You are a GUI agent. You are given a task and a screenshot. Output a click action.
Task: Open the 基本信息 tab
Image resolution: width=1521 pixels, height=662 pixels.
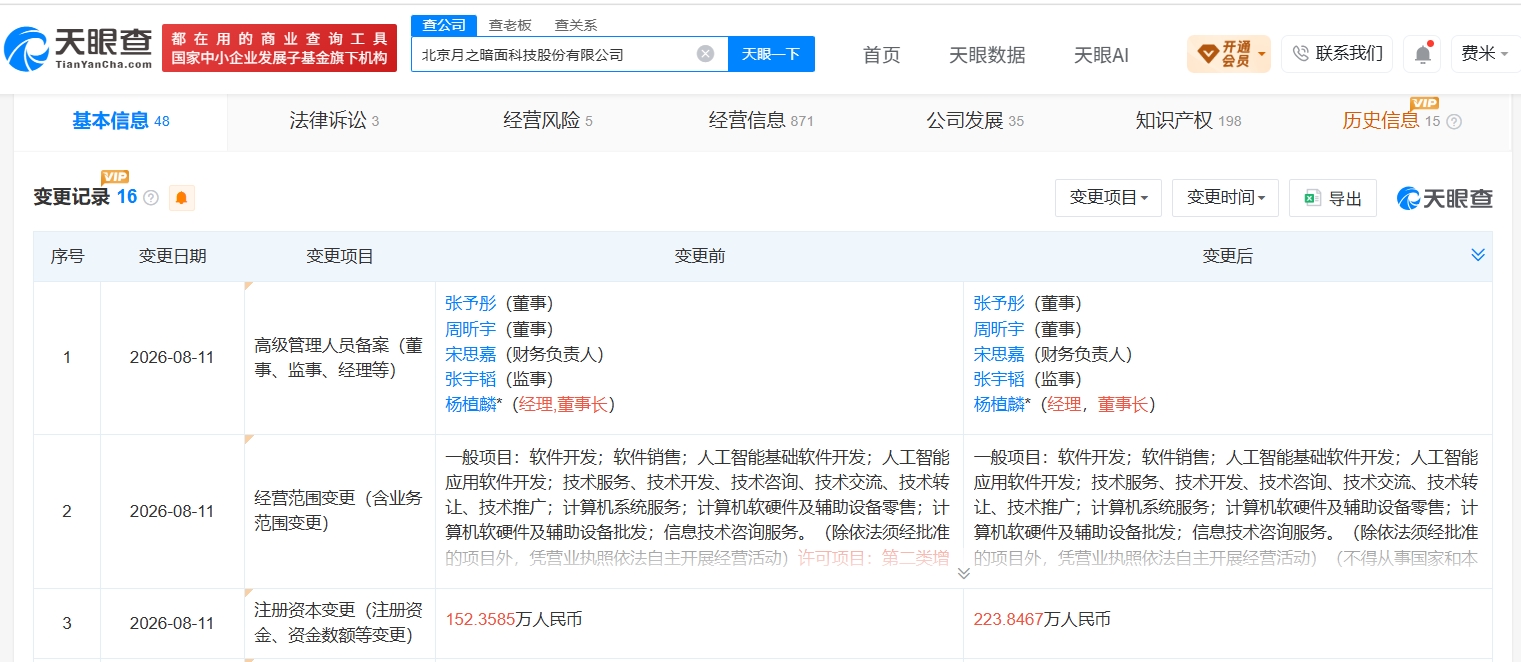pos(121,121)
